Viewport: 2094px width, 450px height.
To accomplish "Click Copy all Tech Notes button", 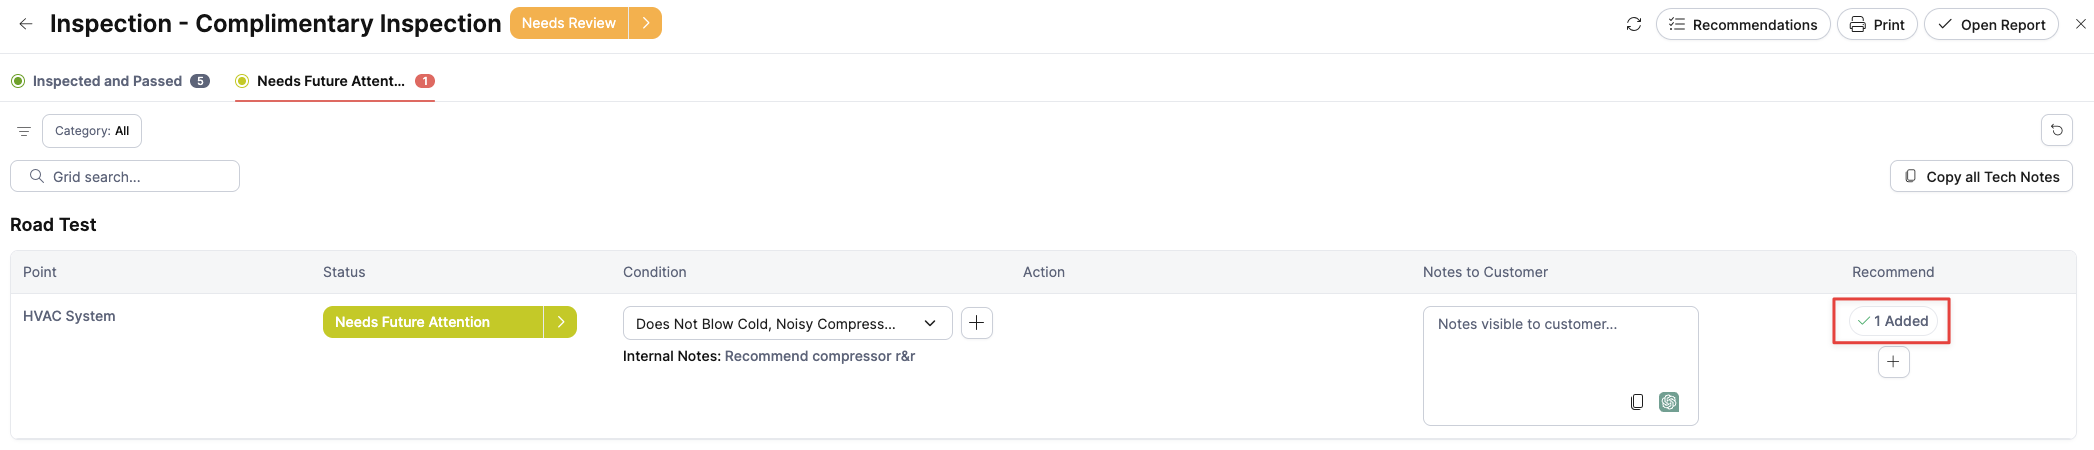I will click(x=1981, y=176).
